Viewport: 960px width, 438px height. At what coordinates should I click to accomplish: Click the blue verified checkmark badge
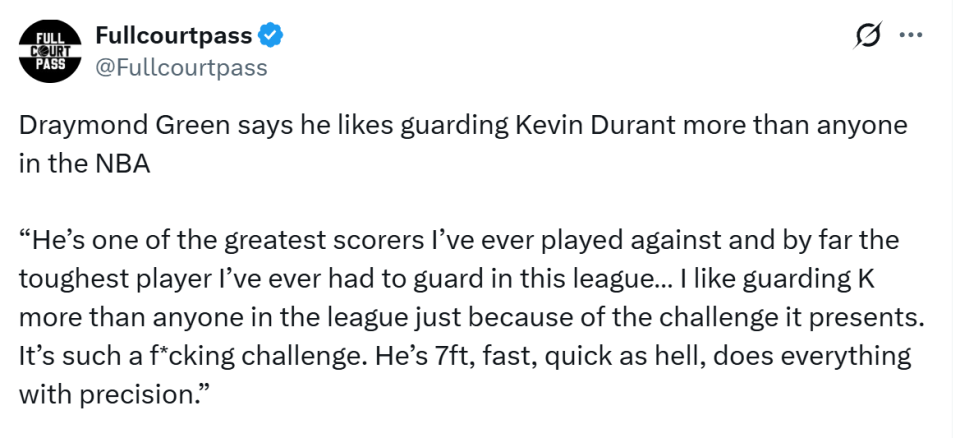[271, 36]
